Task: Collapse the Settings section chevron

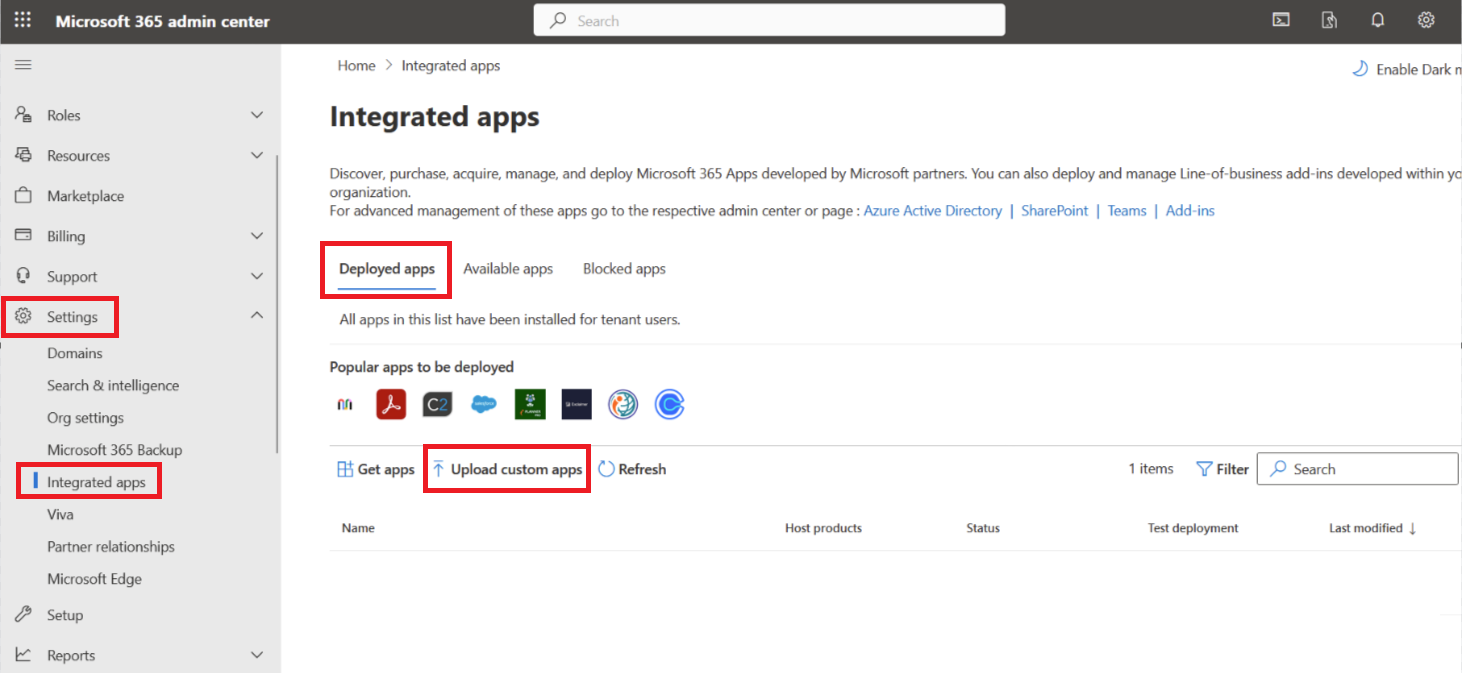Action: pos(256,316)
